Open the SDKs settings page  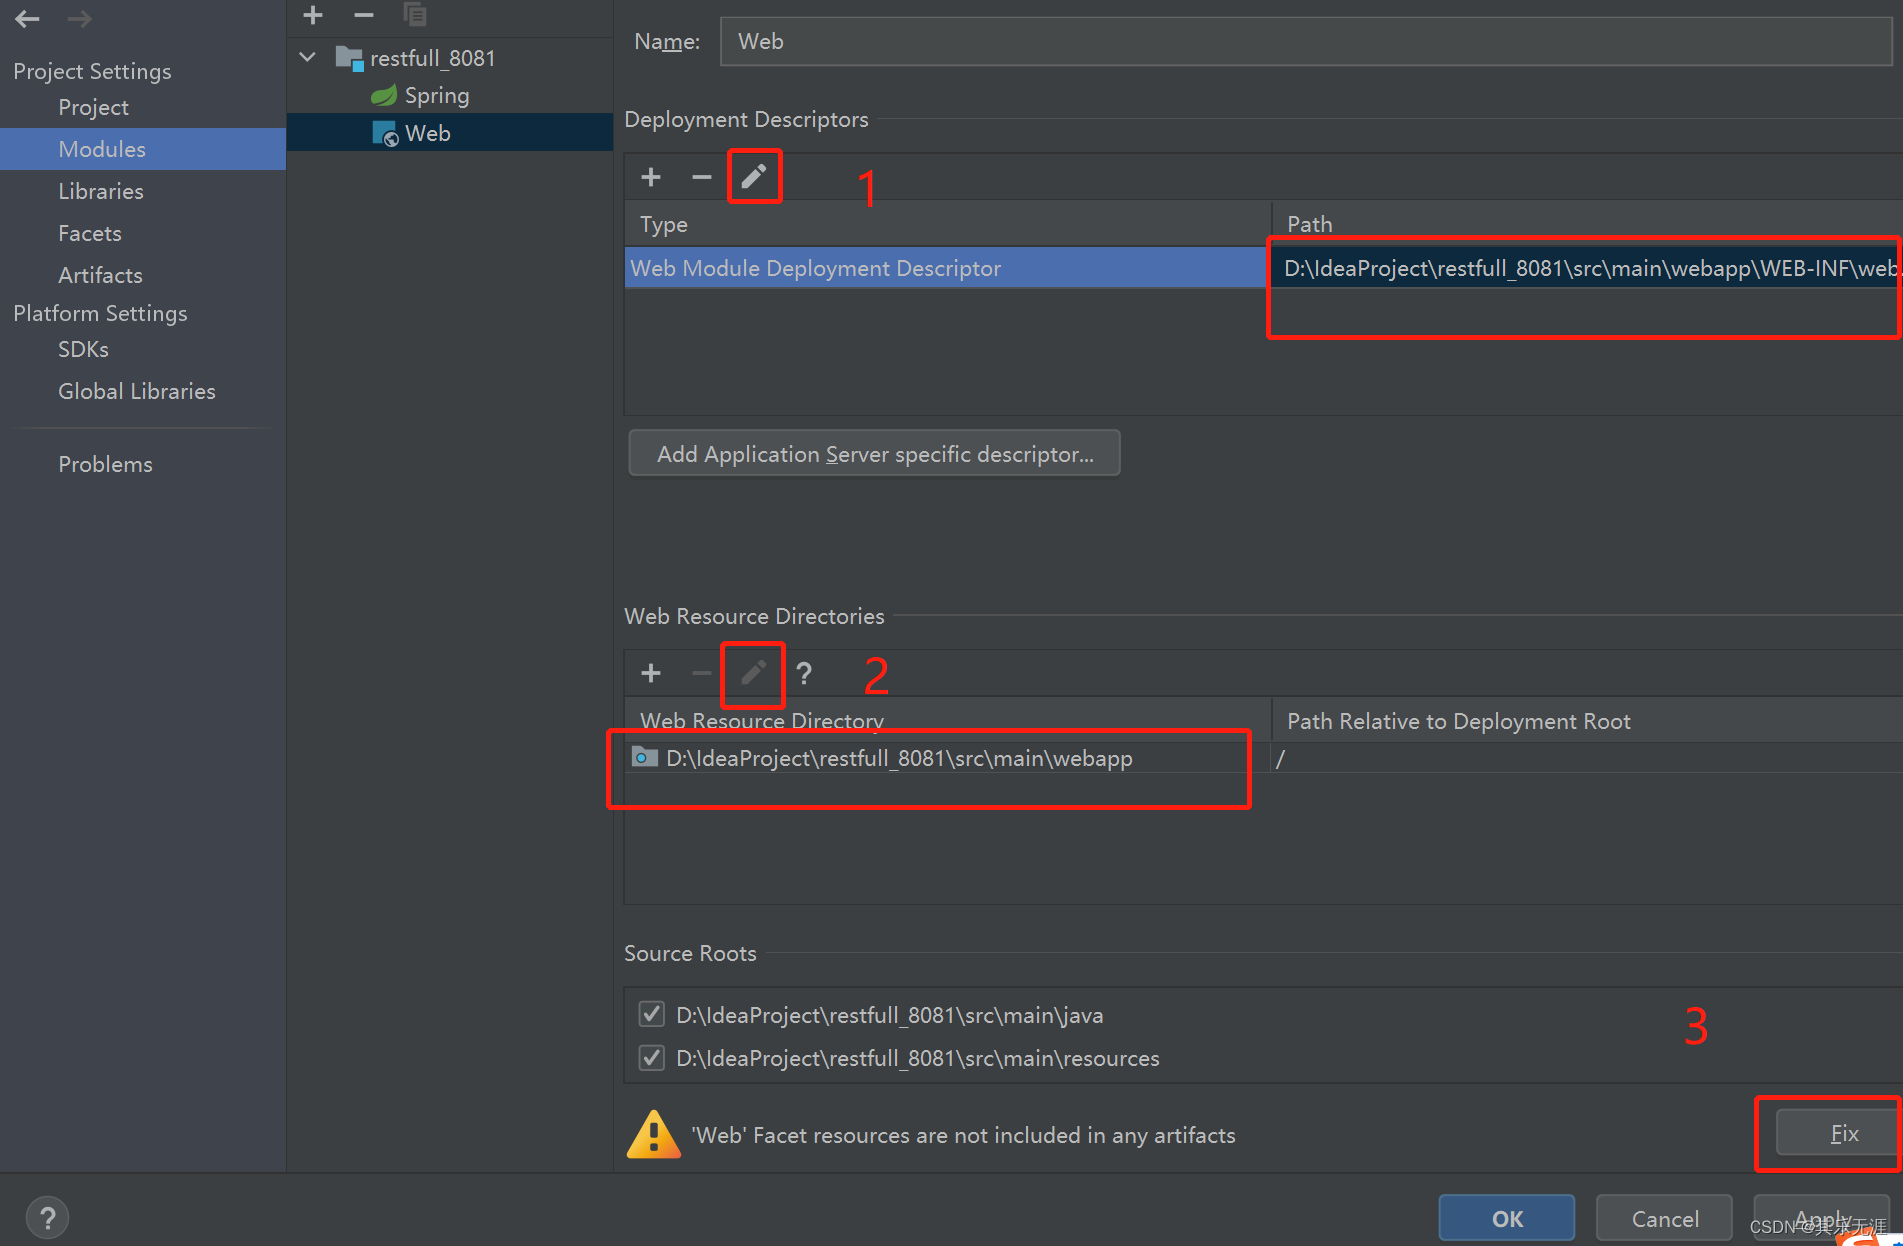click(x=83, y=349)
